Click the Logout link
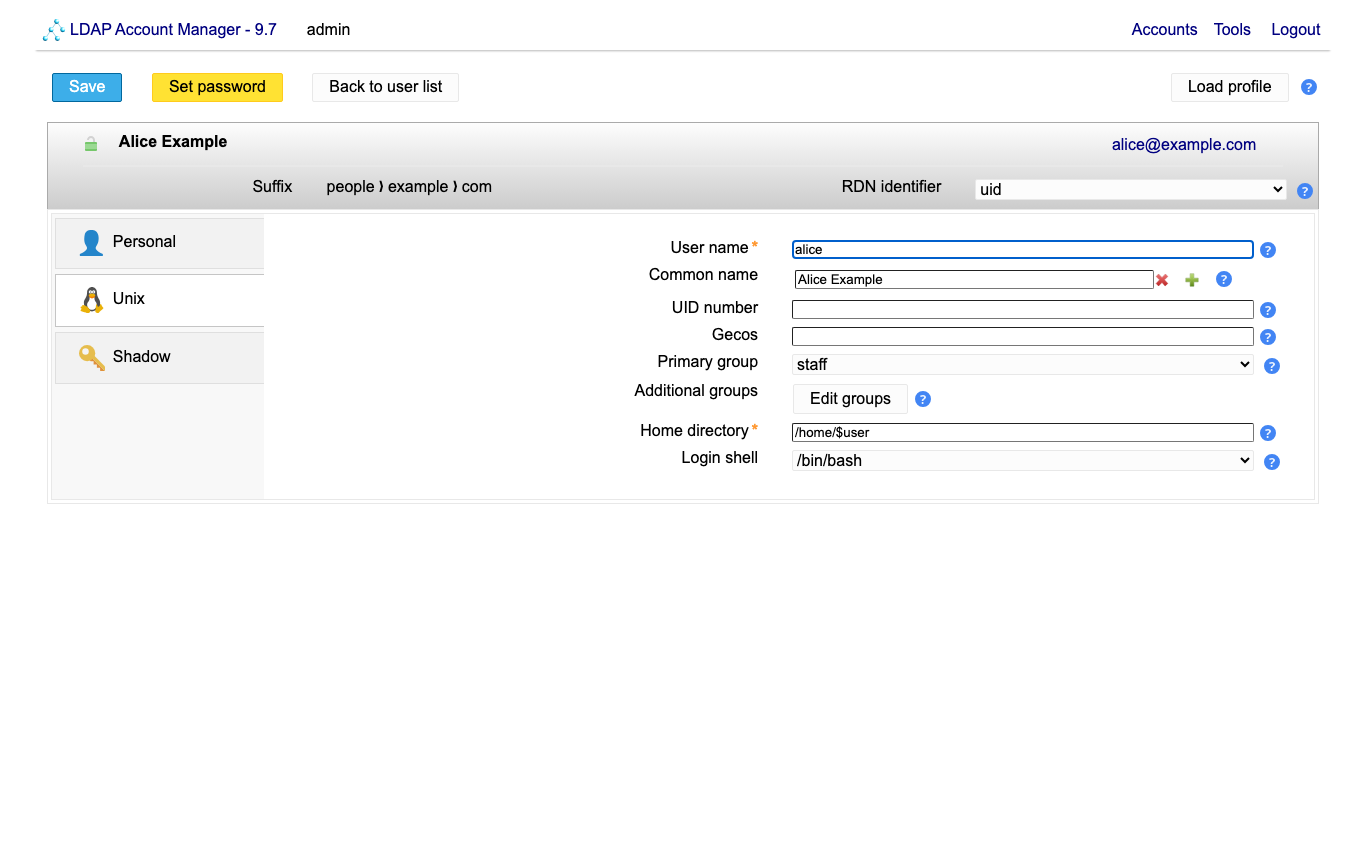The image size is (1366, 860). point(1295,30)
